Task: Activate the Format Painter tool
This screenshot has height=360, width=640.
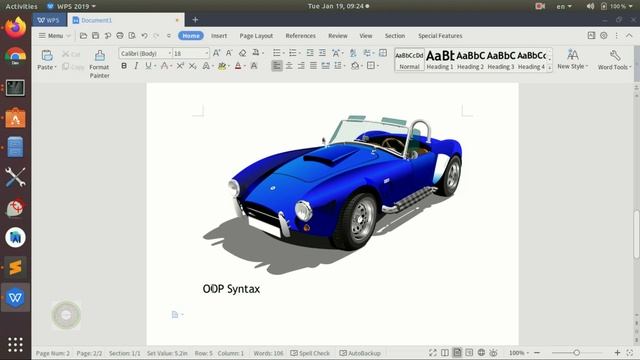Action: 100,64
